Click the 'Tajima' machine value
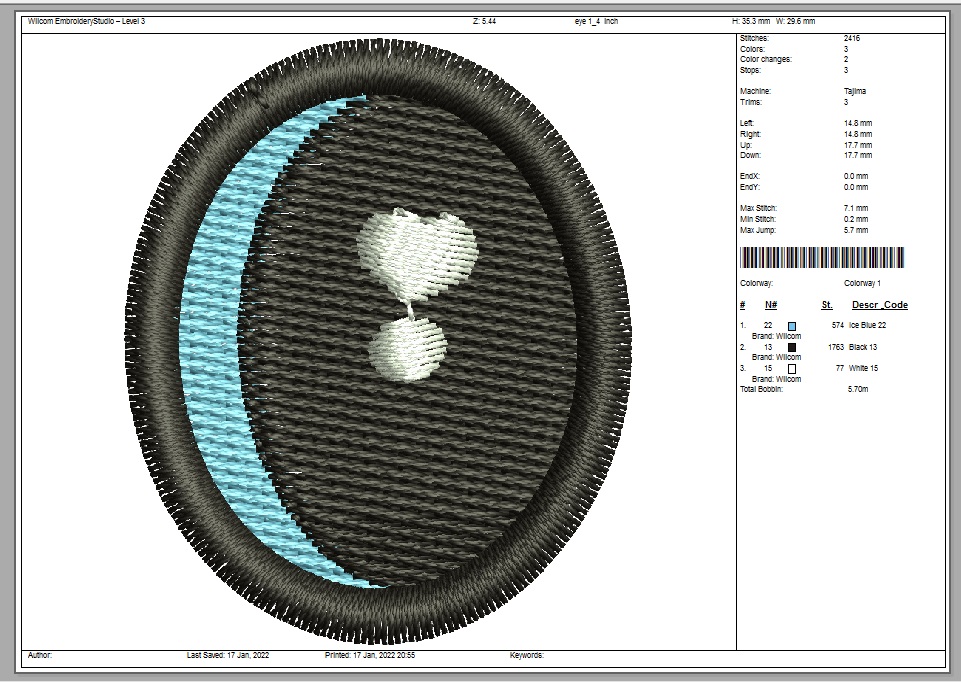 854,91
